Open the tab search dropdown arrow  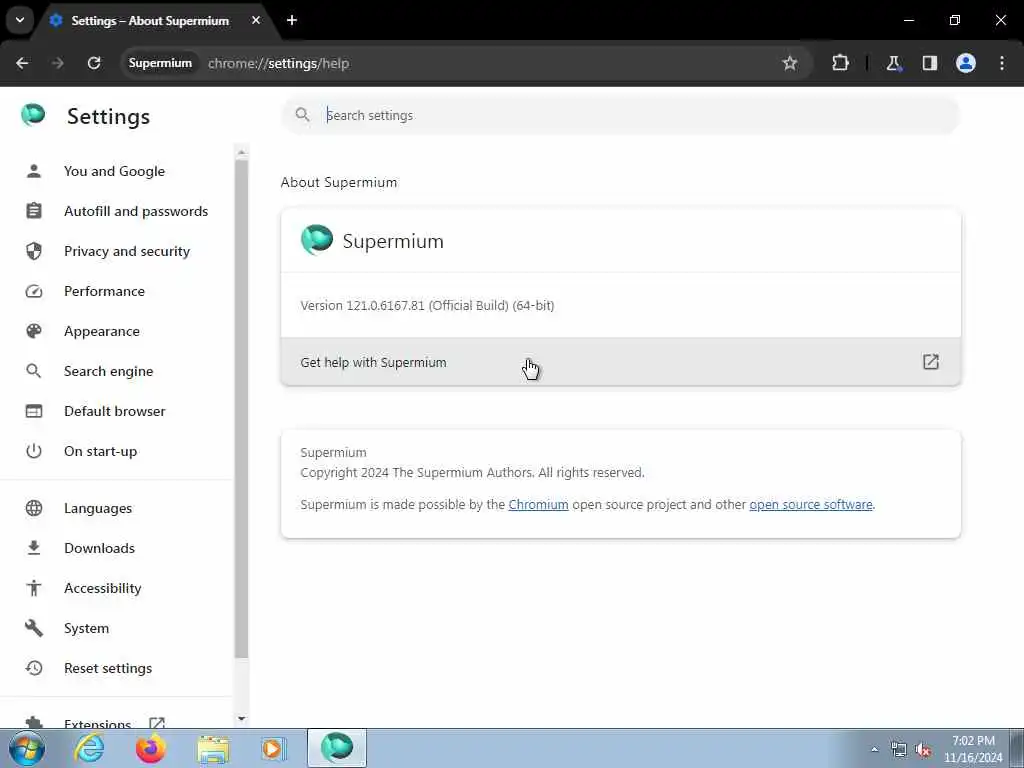20,20
